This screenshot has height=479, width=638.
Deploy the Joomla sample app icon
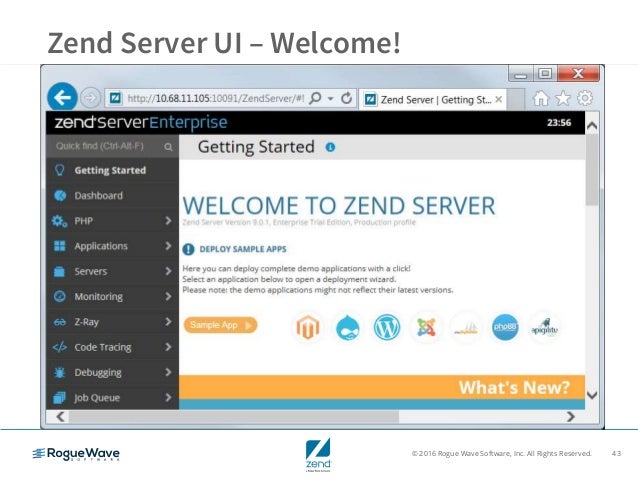click(426, 327)
